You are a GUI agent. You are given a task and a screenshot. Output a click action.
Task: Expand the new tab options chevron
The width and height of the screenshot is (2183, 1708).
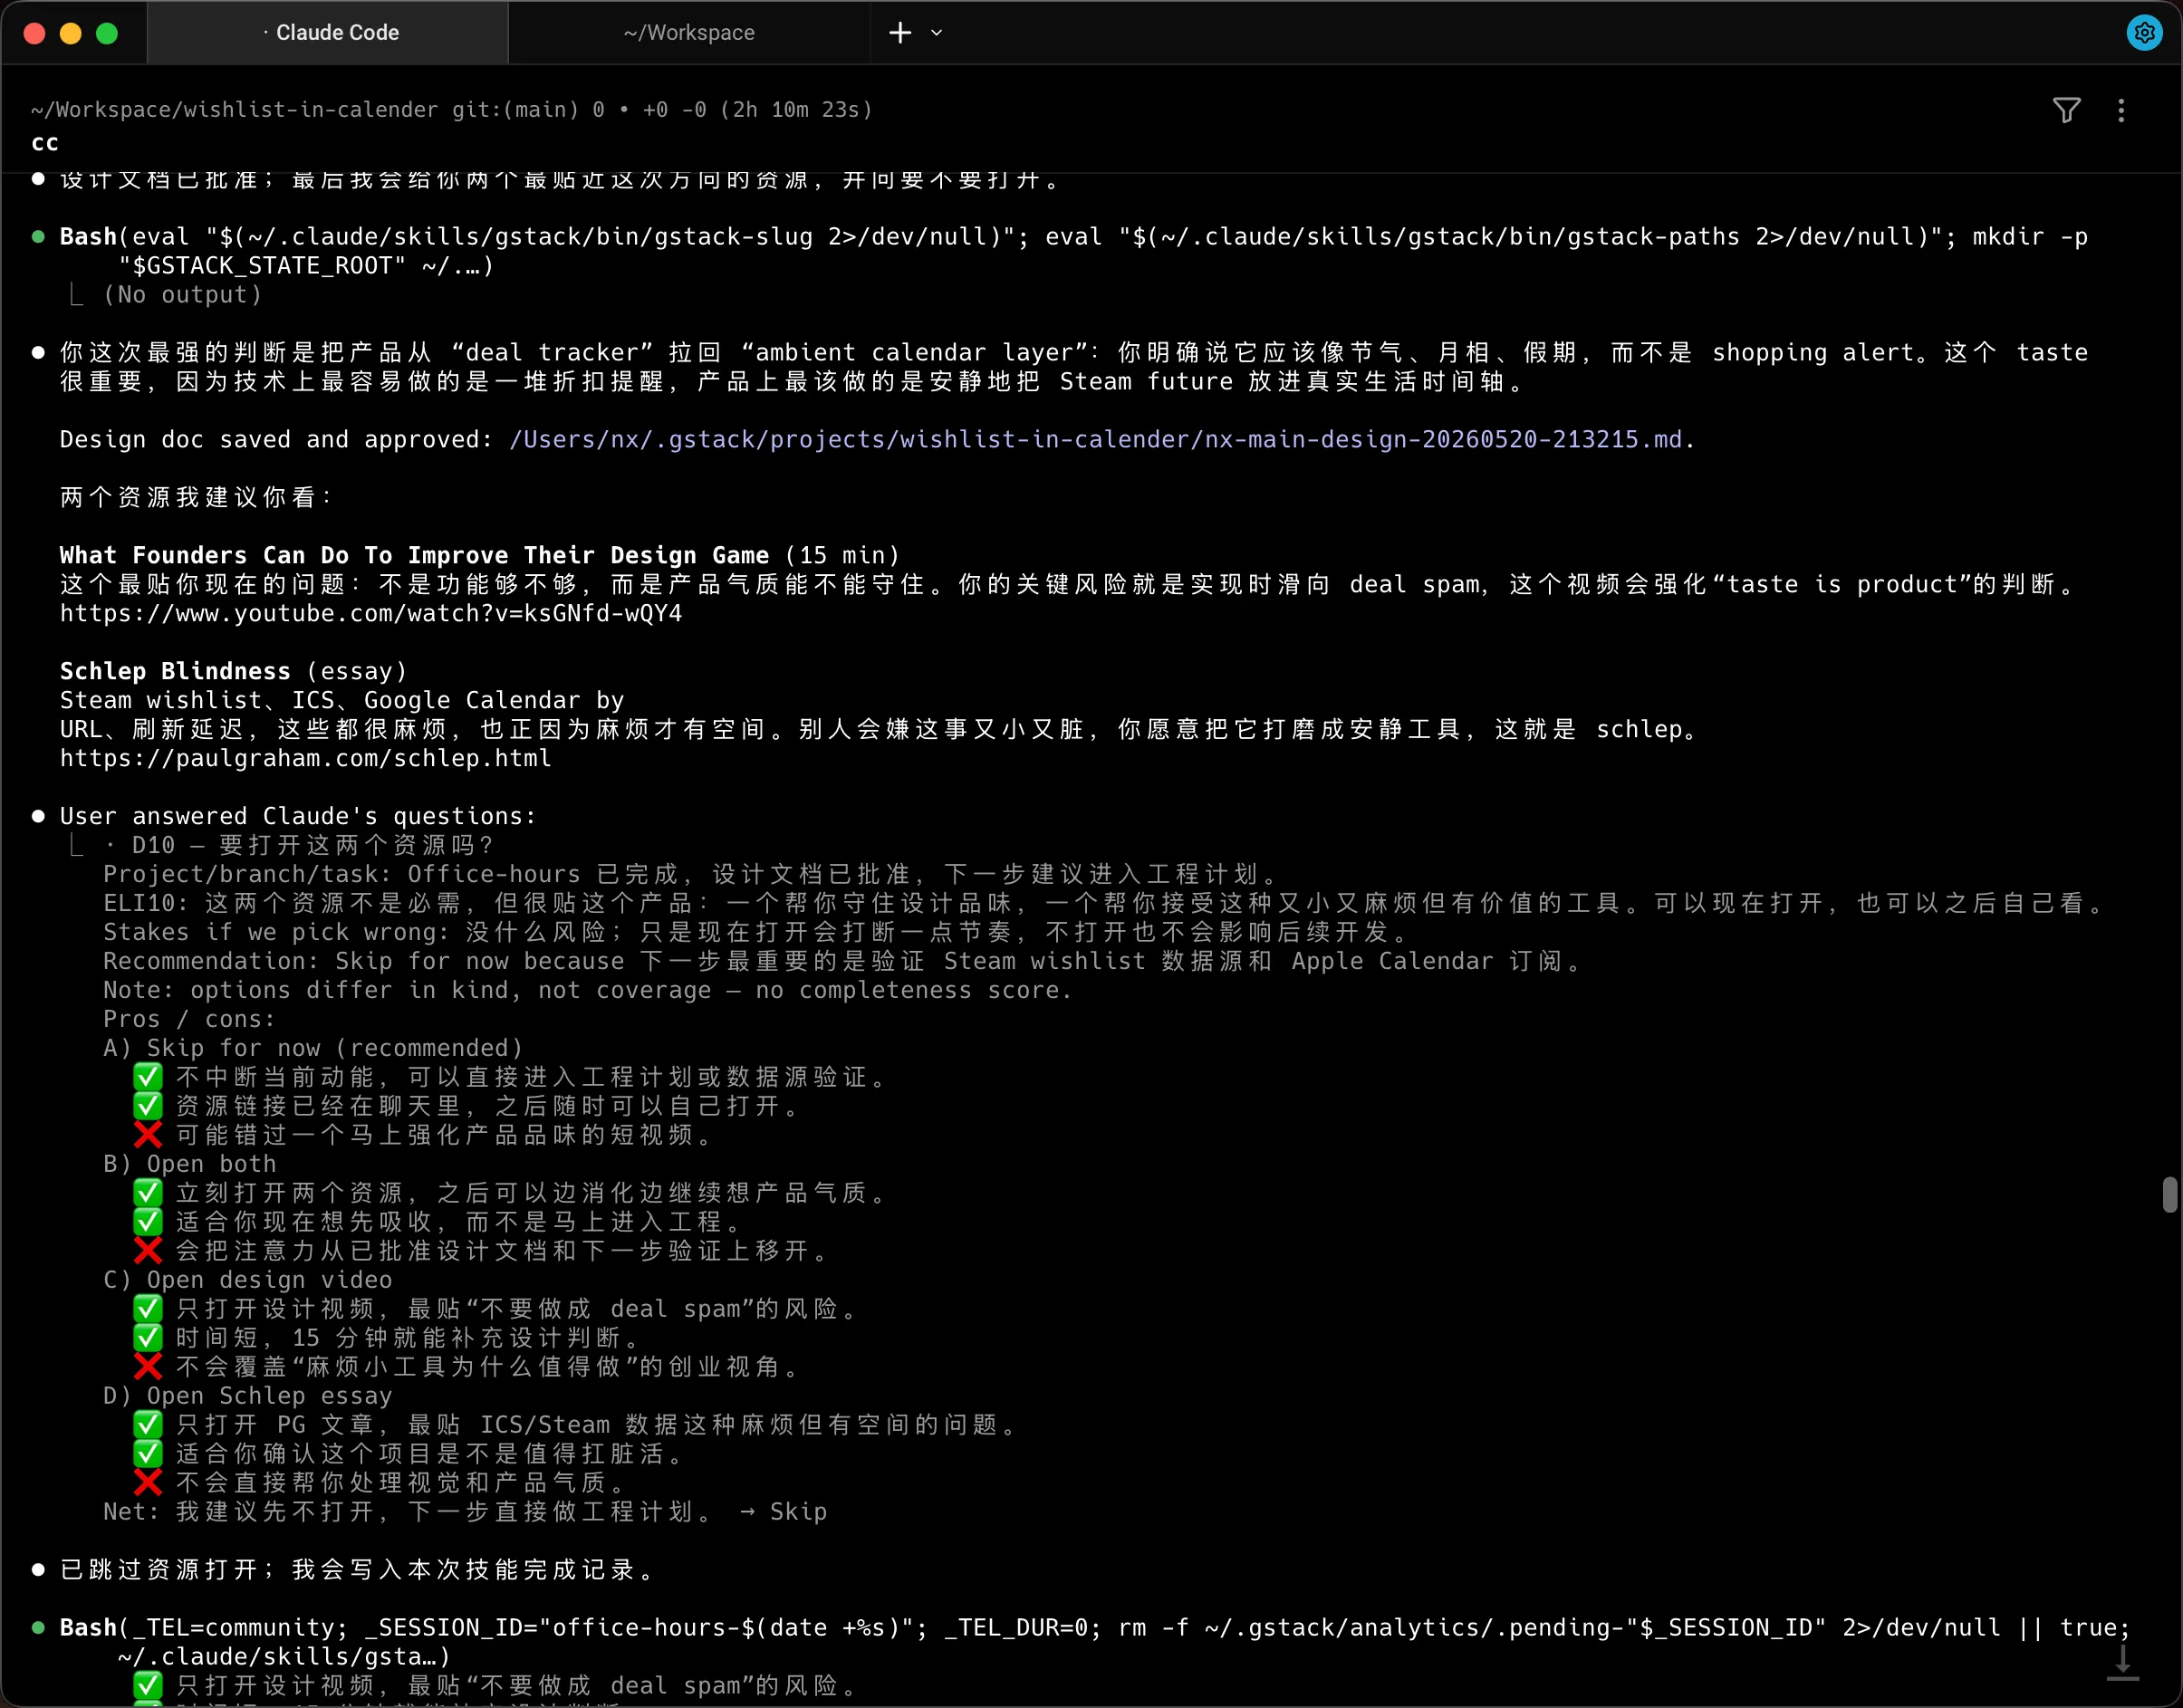pyautogui.click(x=937, y=33)
